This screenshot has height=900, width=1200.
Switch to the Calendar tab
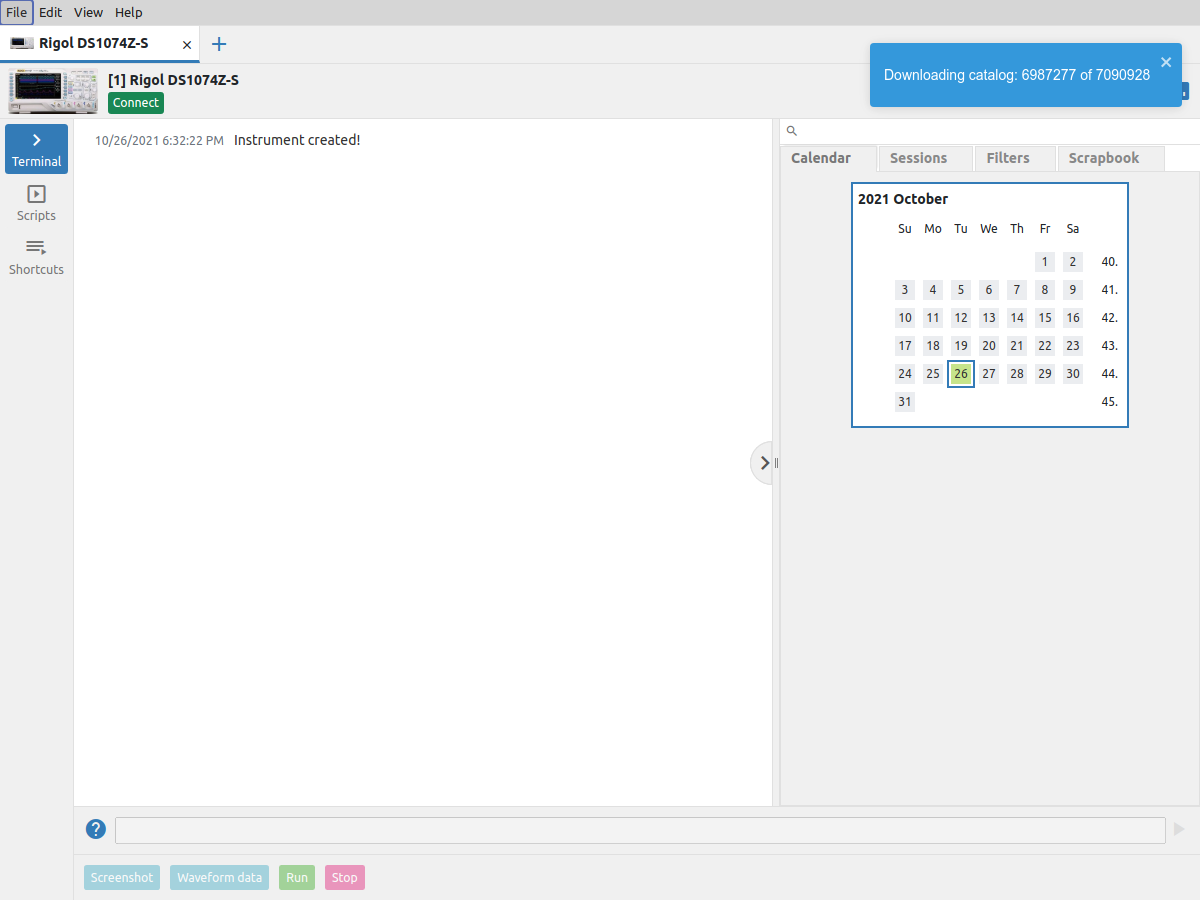(x=828, y=158)
